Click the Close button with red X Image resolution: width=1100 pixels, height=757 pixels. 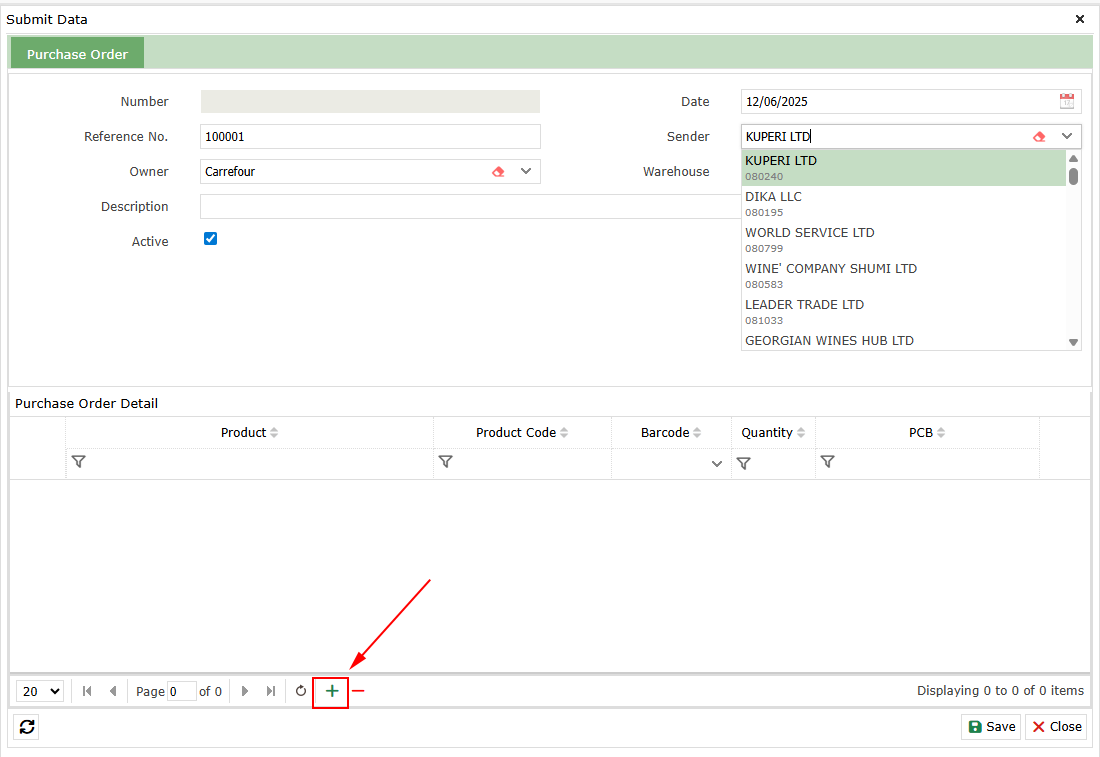1056,727
